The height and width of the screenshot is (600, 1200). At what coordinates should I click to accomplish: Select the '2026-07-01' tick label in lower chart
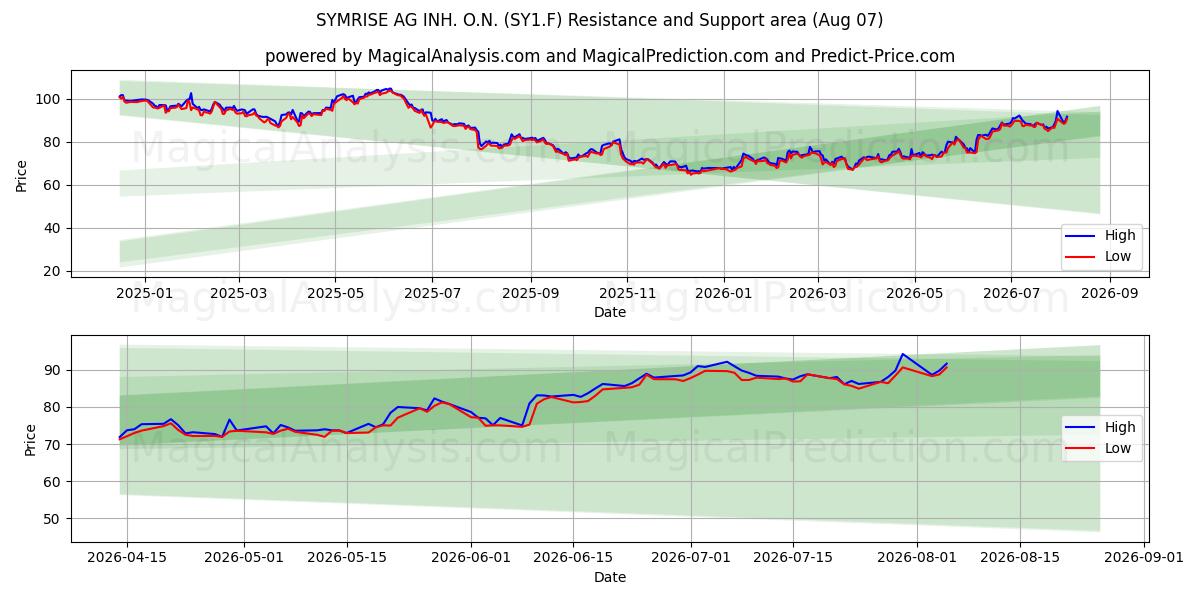(691, 558)
